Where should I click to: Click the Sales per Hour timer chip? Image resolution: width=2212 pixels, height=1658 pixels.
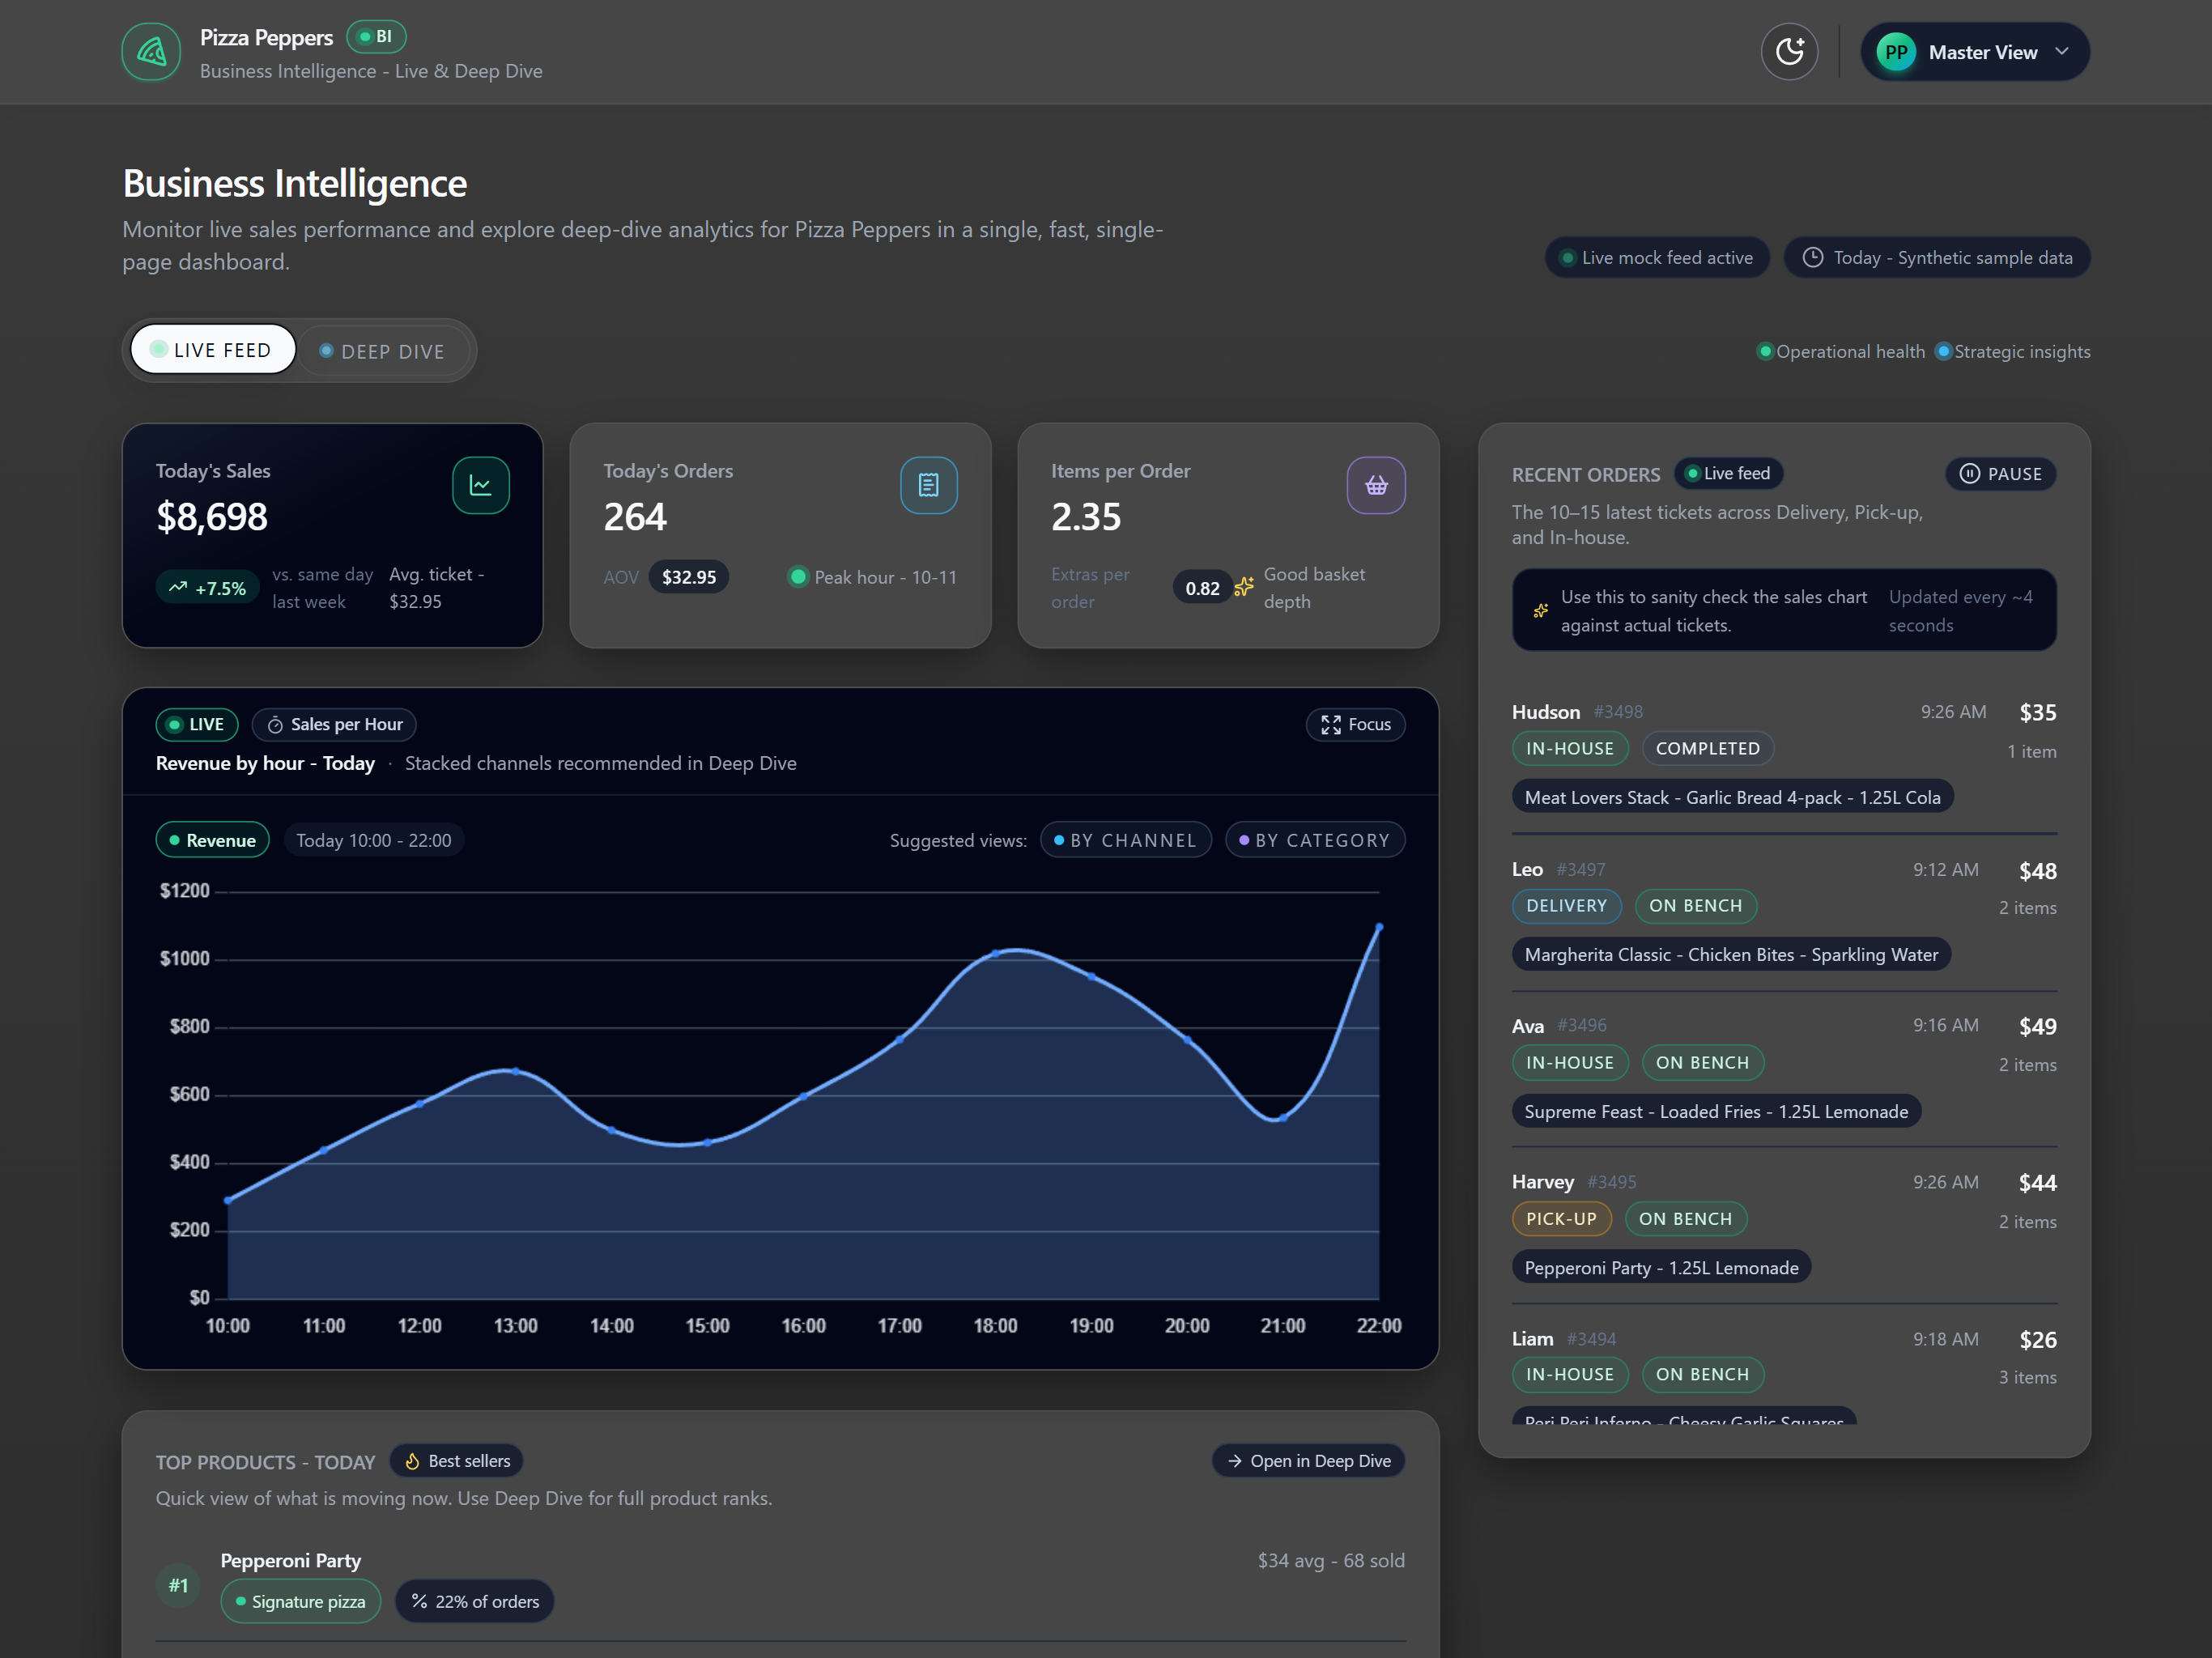[x=335, y=725]
